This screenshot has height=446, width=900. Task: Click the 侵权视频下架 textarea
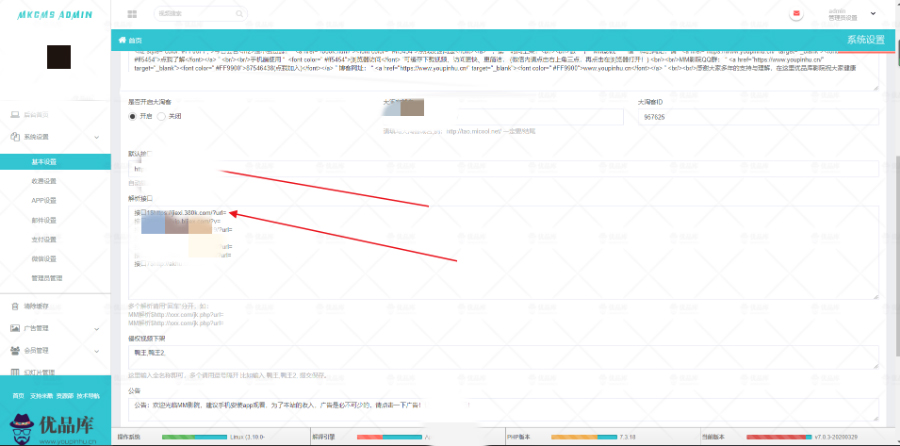coord(503,357)
